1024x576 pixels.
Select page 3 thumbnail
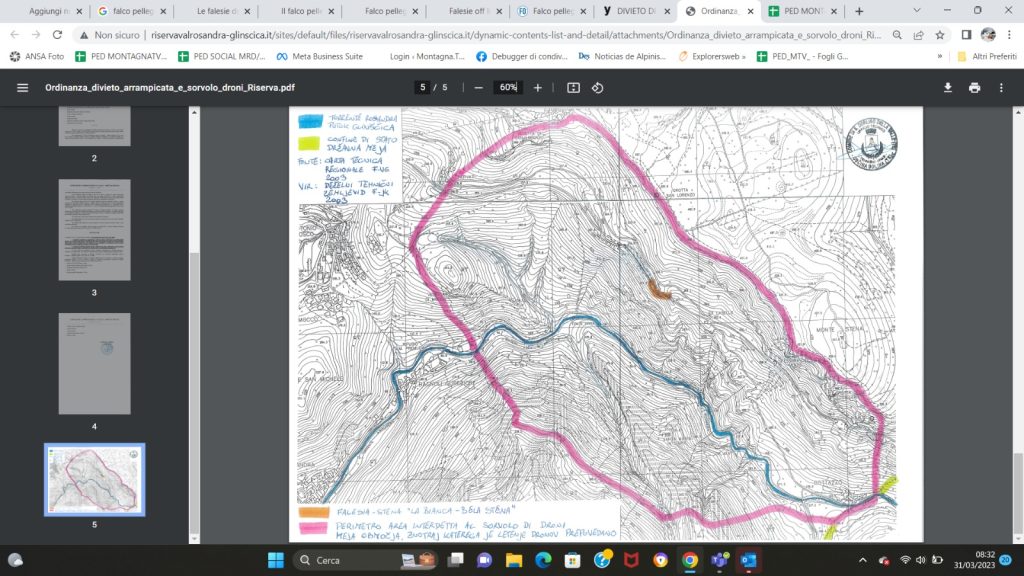[94, 231]
